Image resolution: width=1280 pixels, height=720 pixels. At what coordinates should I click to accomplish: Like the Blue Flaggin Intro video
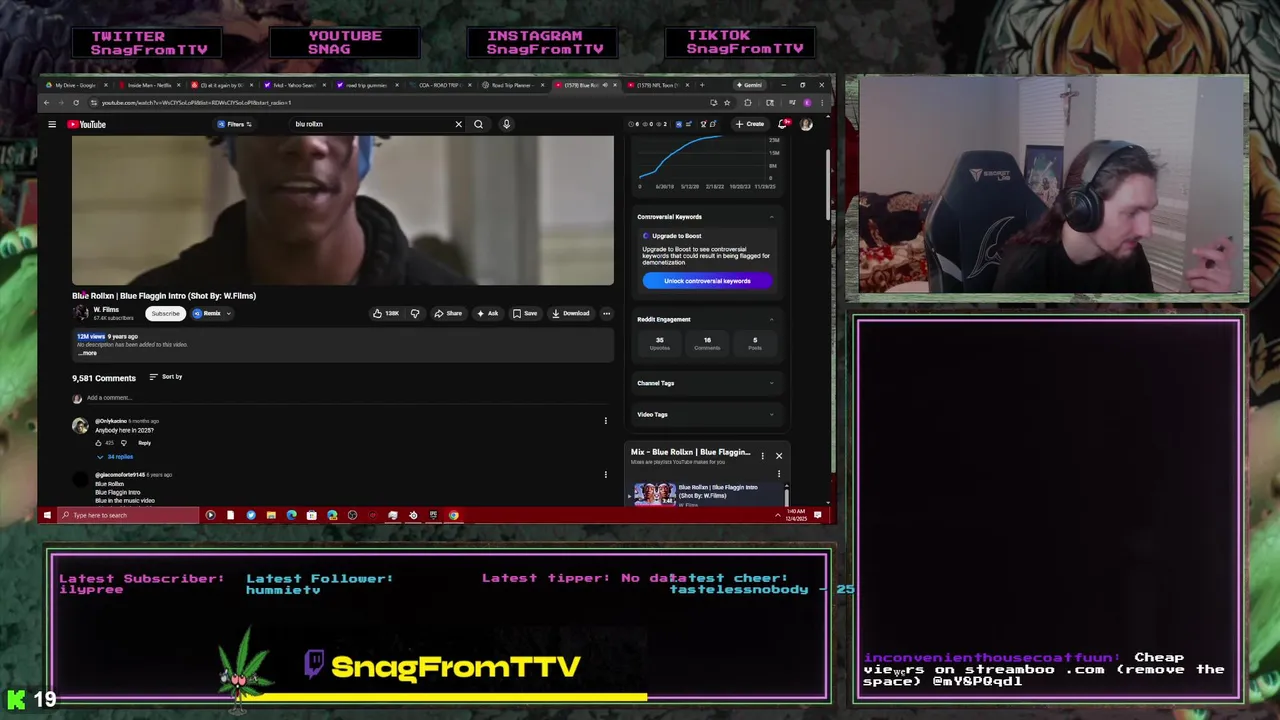(386, 313)
